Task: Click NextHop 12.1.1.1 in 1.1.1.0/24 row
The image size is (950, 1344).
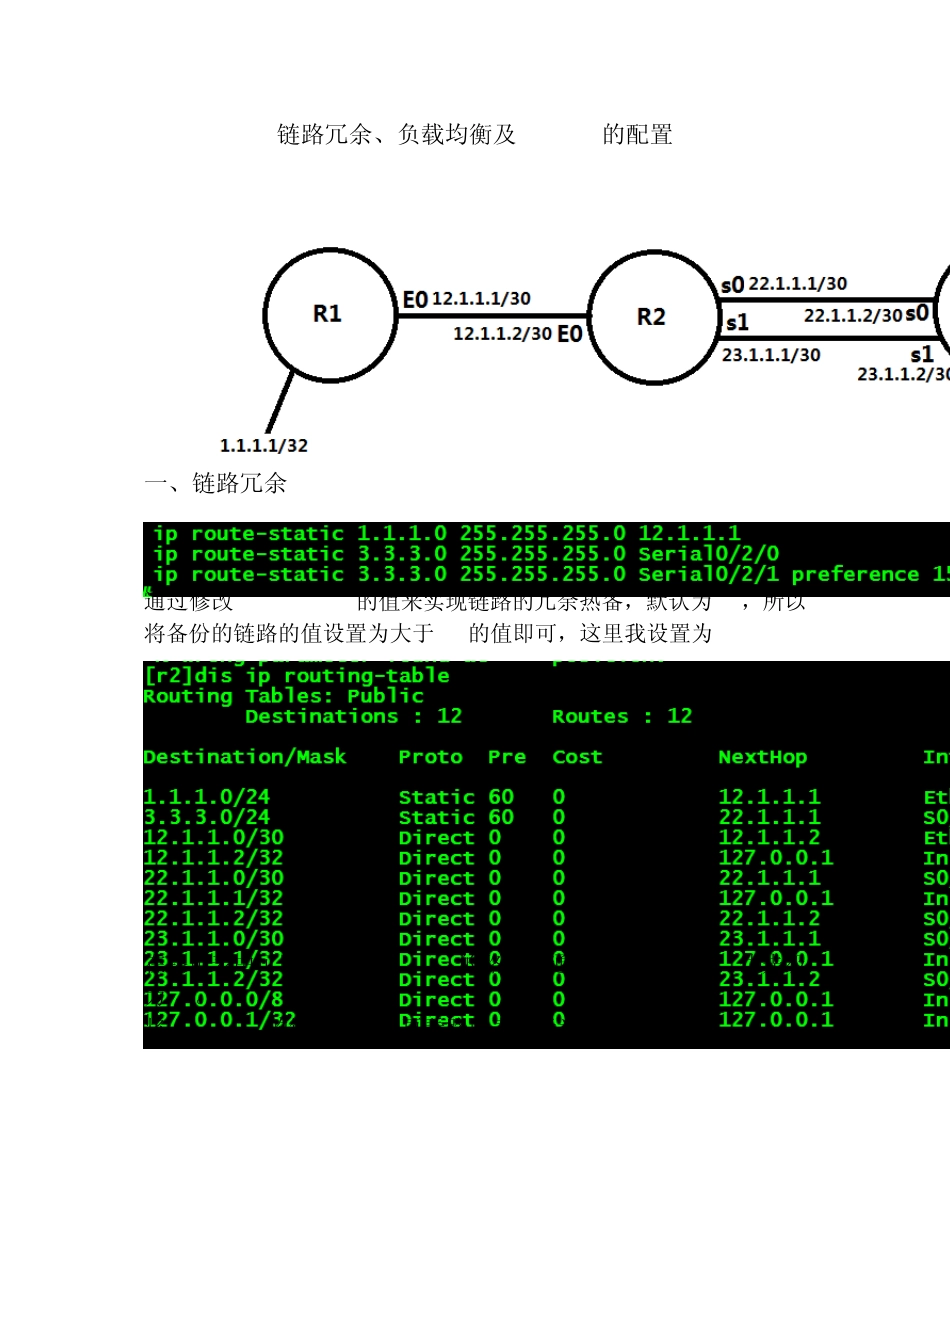Action: click(x=769, y=797)
